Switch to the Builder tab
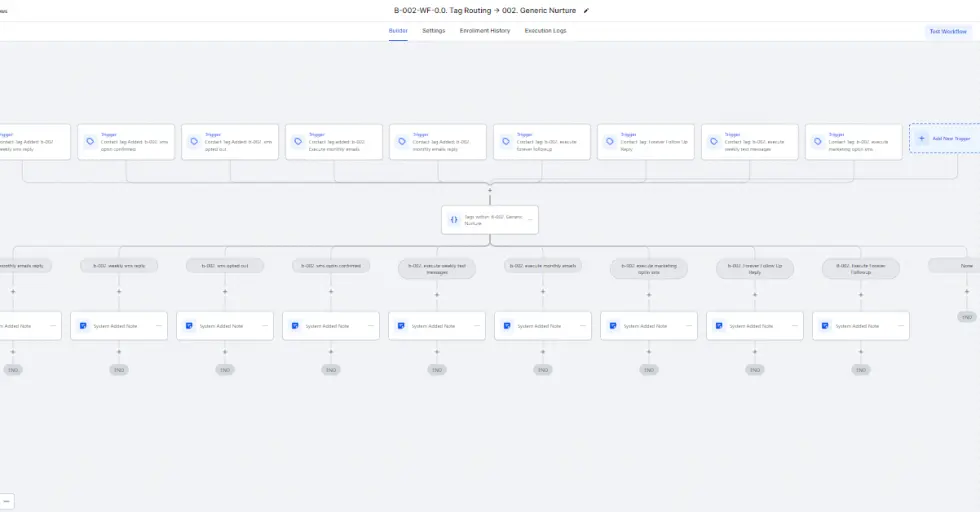This screenshot has height=512, width=980. coord(398,31)
